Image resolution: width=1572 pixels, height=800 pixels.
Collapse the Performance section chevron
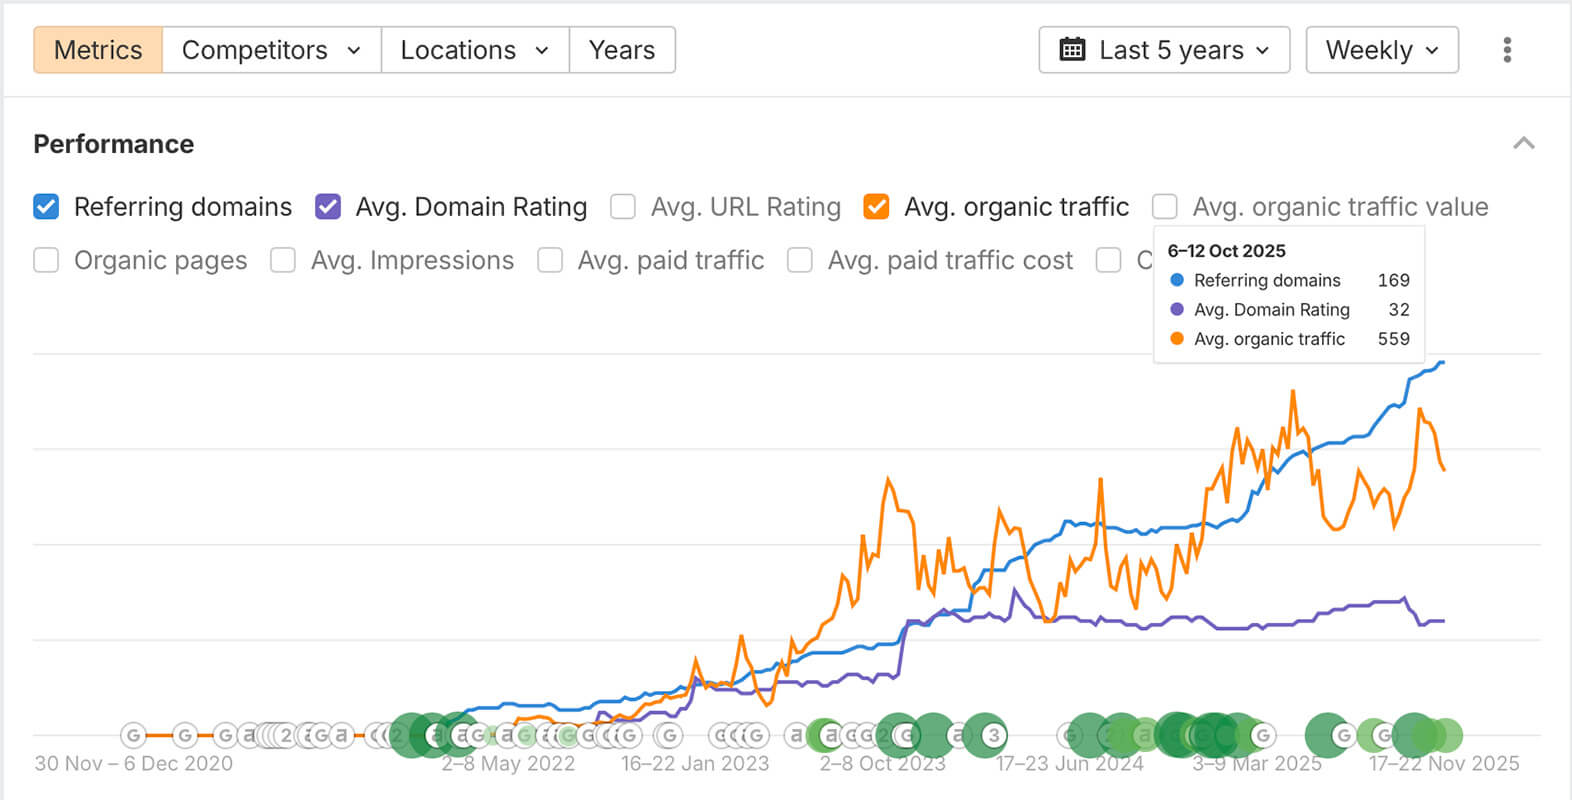point(1523,144)
